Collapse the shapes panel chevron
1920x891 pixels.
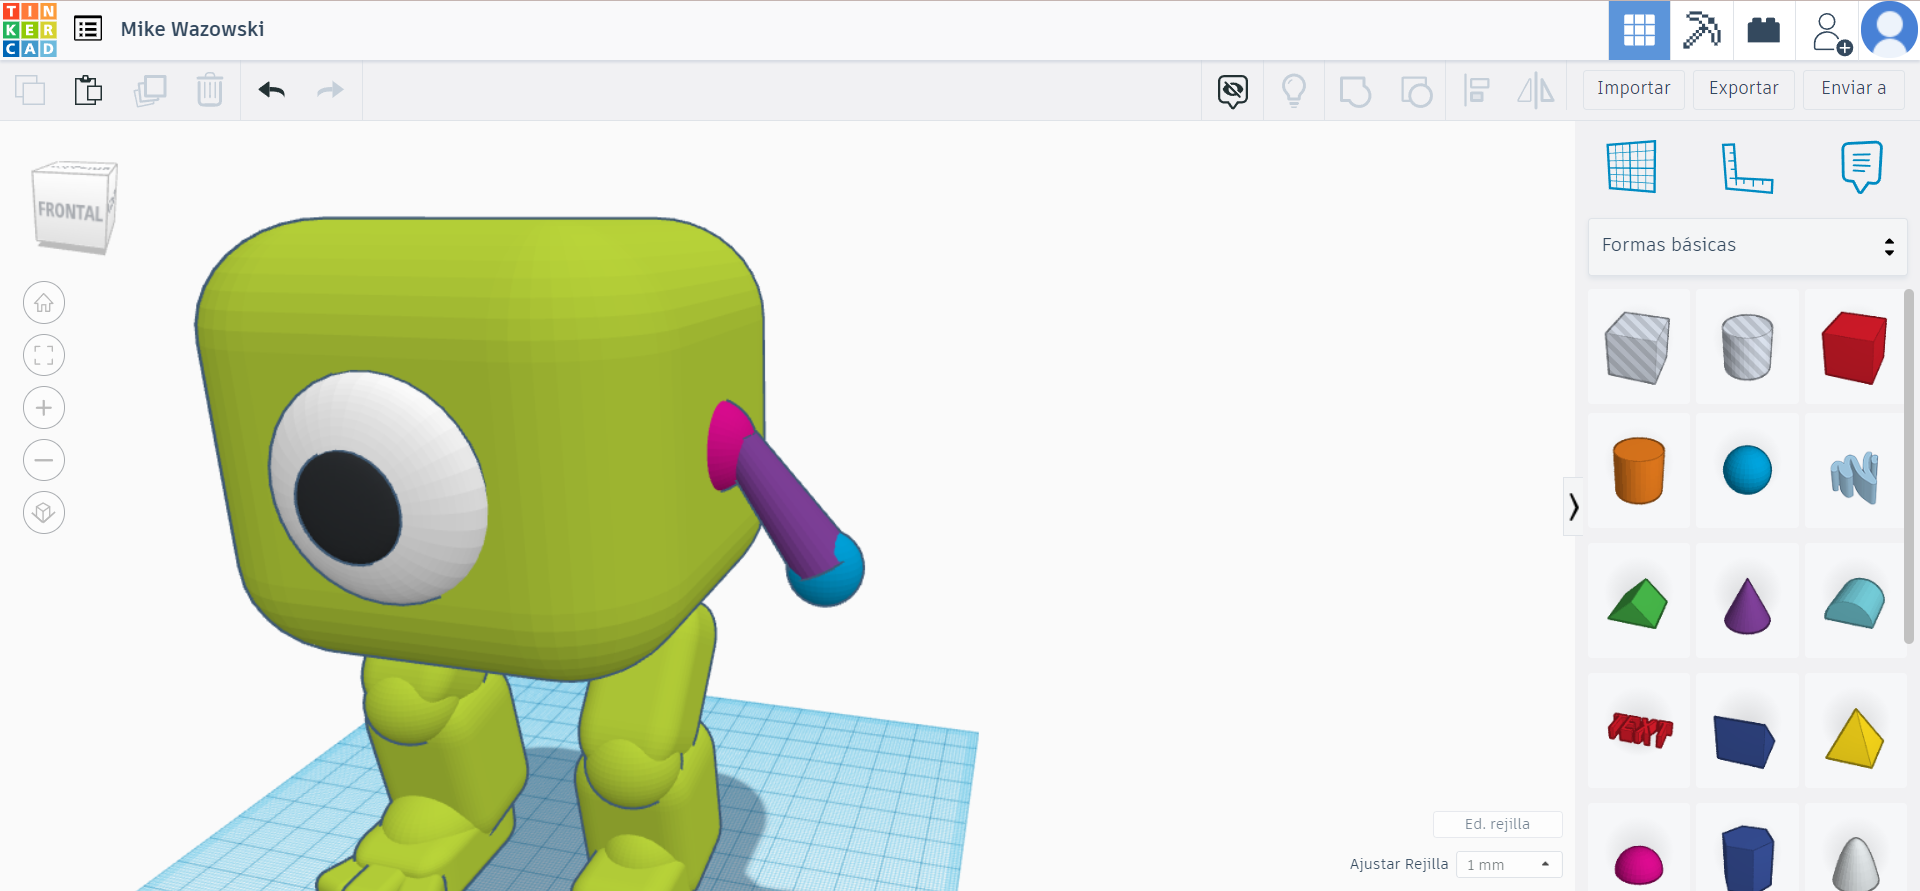pos(1573,507)
